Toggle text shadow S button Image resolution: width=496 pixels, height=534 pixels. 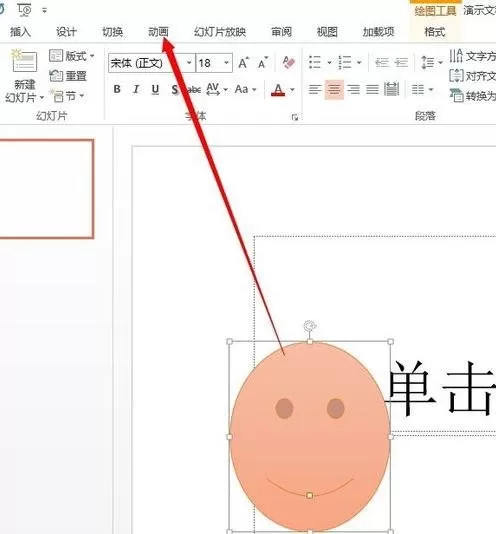pos(174,90)
